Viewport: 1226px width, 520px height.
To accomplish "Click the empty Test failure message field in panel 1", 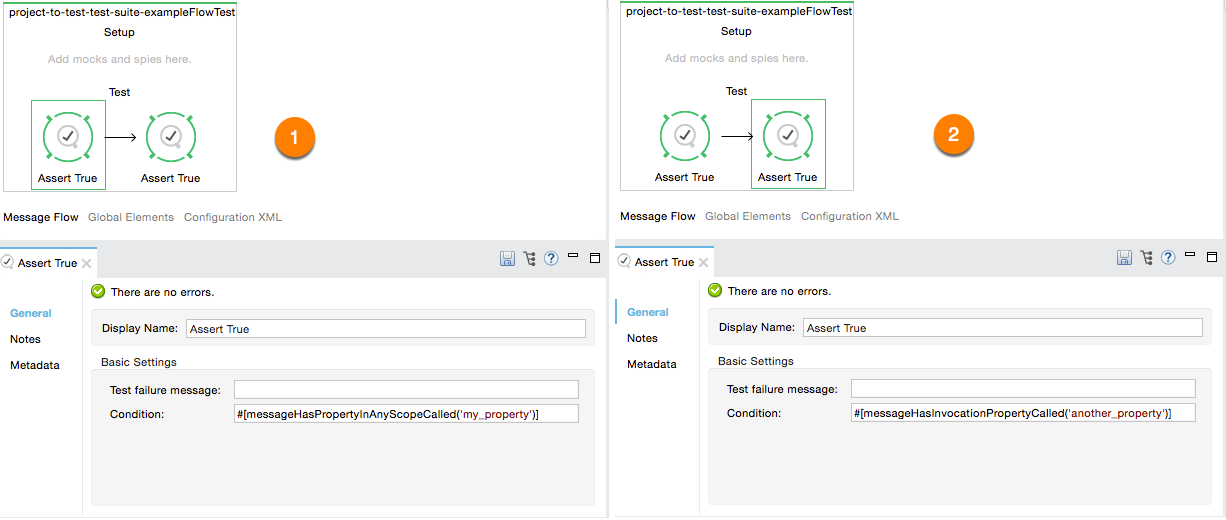I will pos(406,390).
